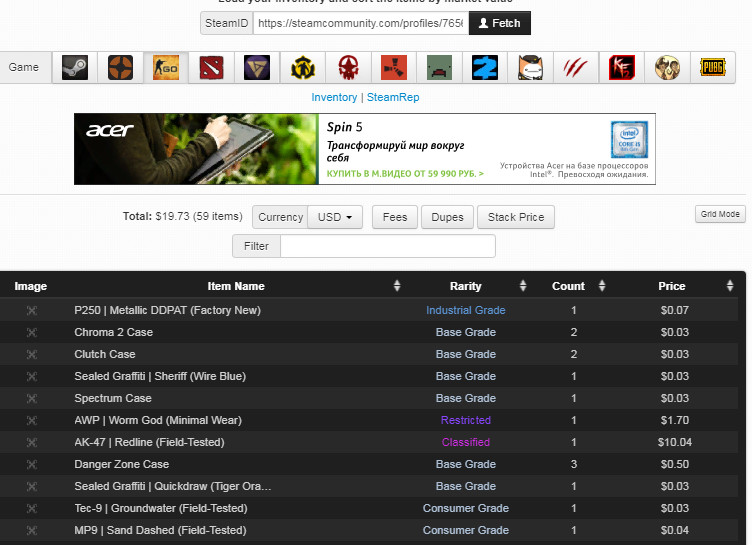Click the Price column header

click(671, 286)
